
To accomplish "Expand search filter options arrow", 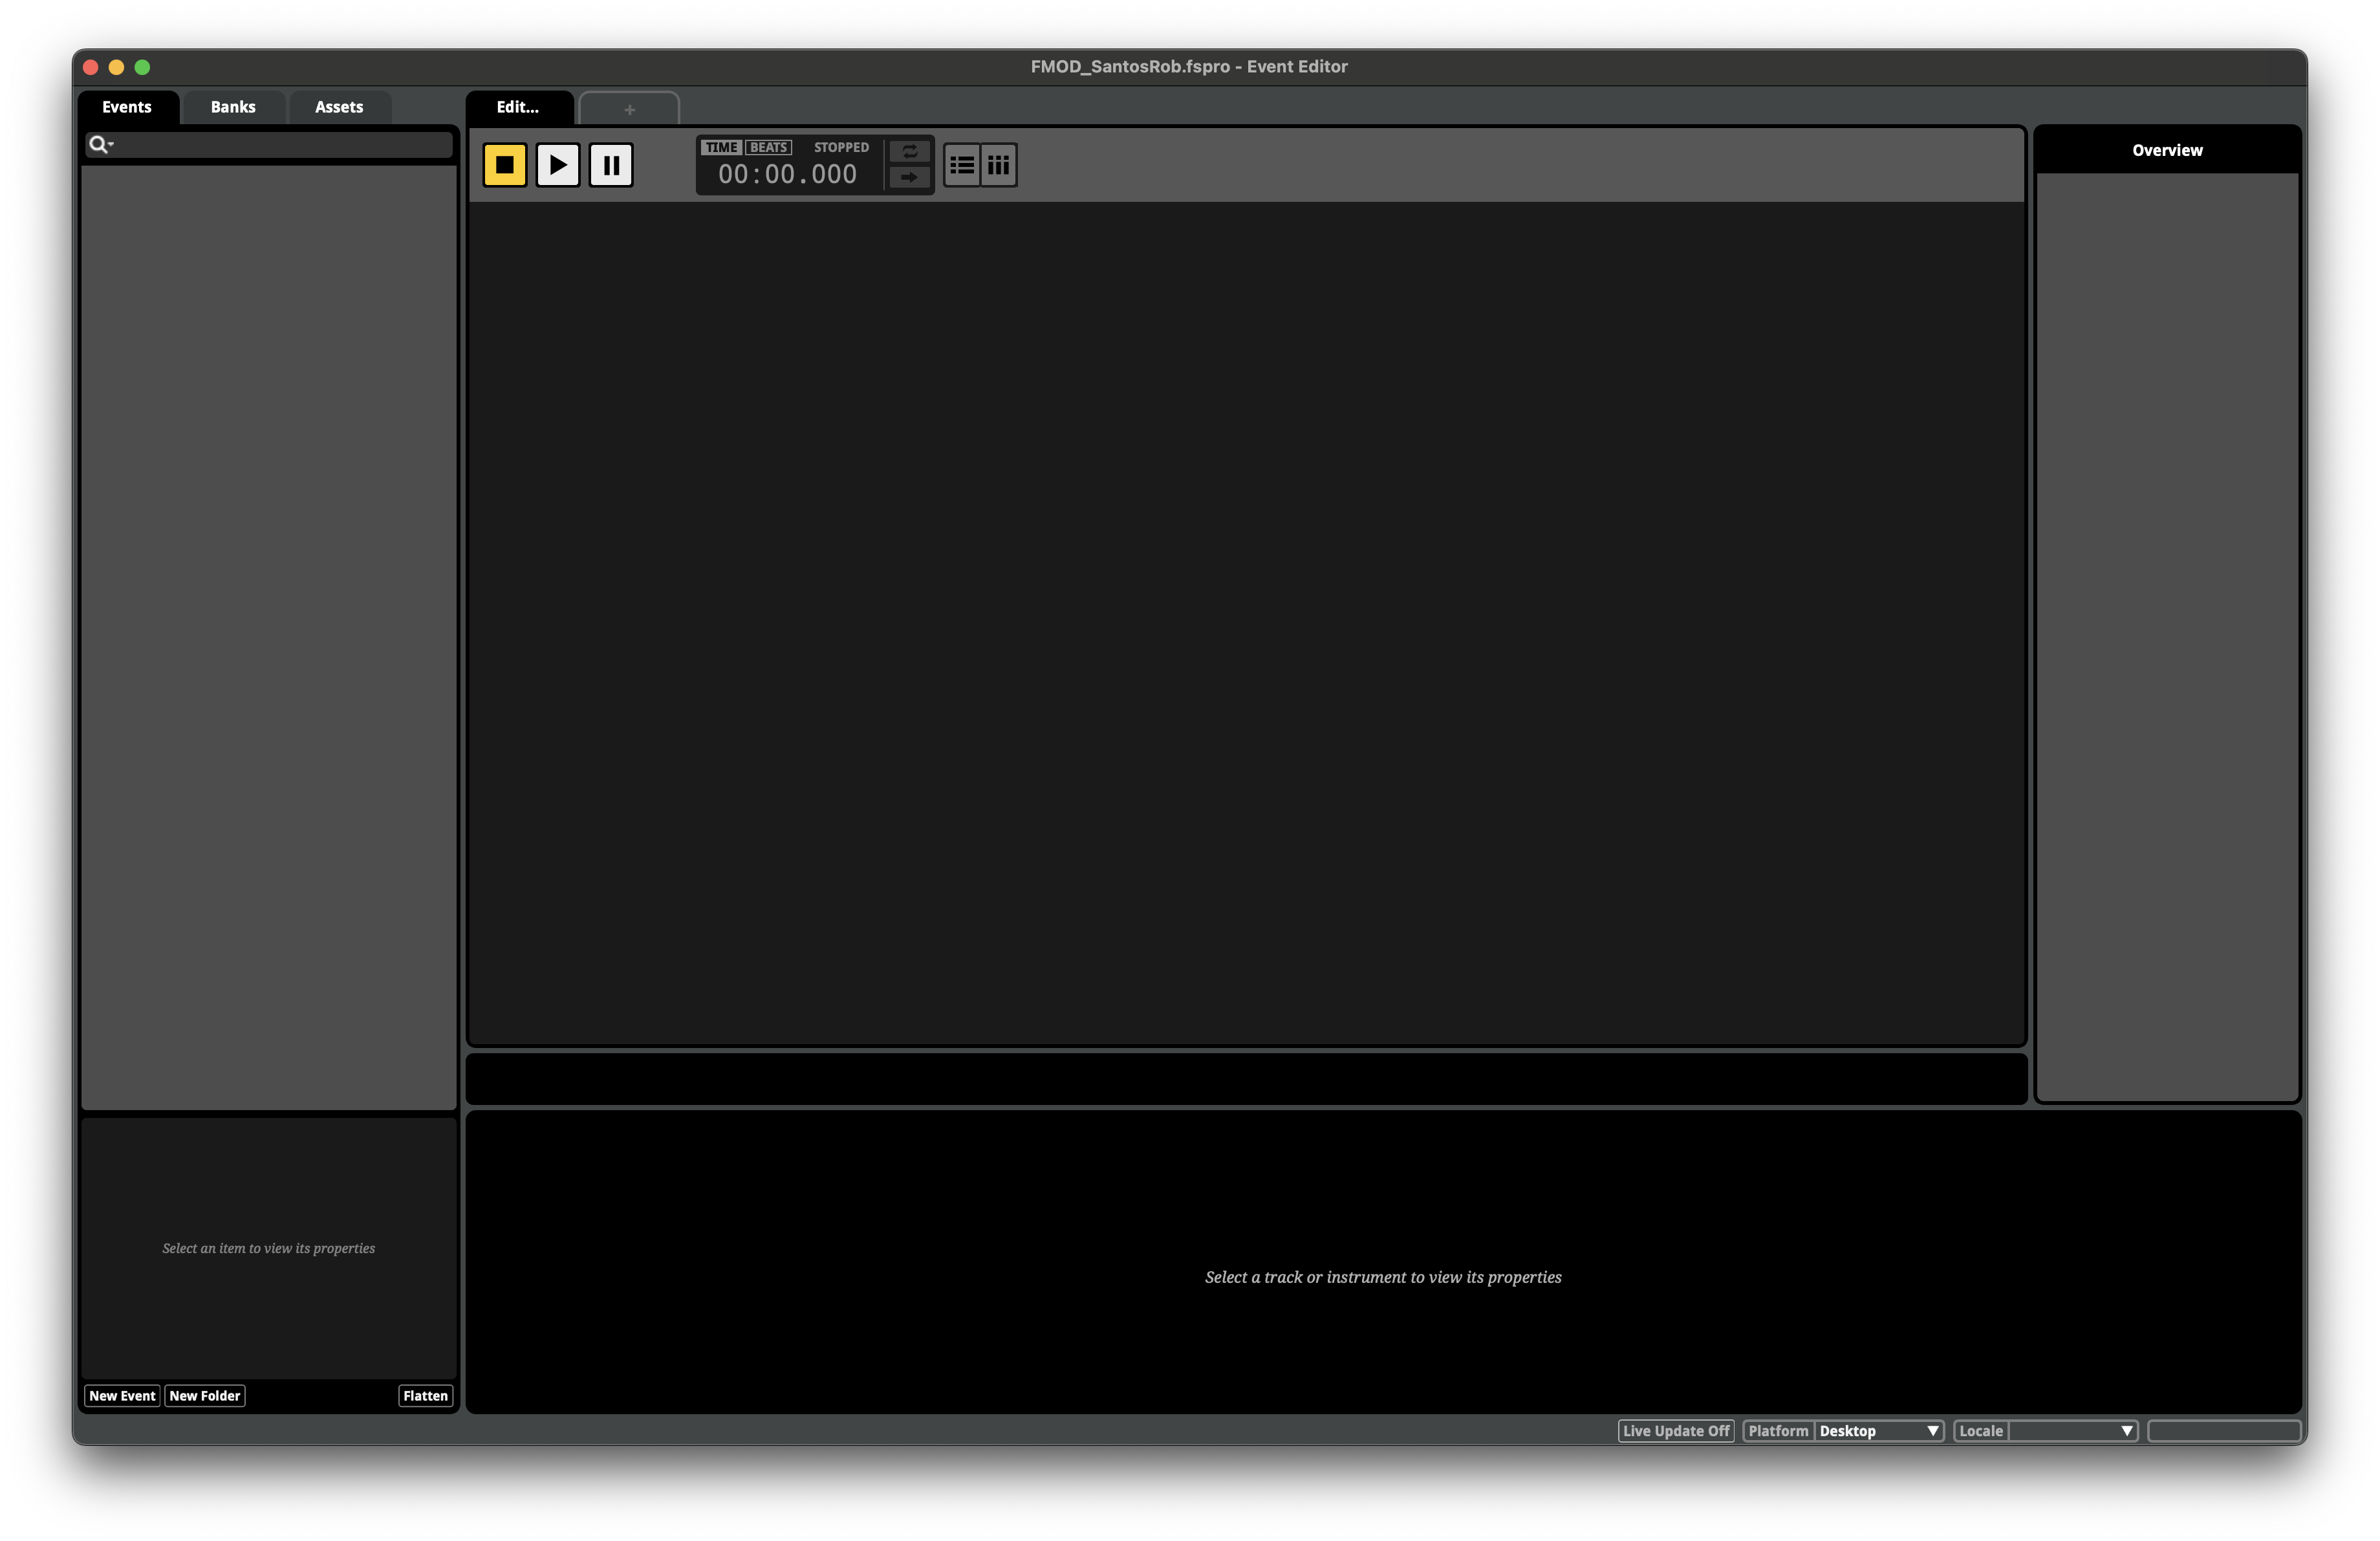I will tap(111, 145).
